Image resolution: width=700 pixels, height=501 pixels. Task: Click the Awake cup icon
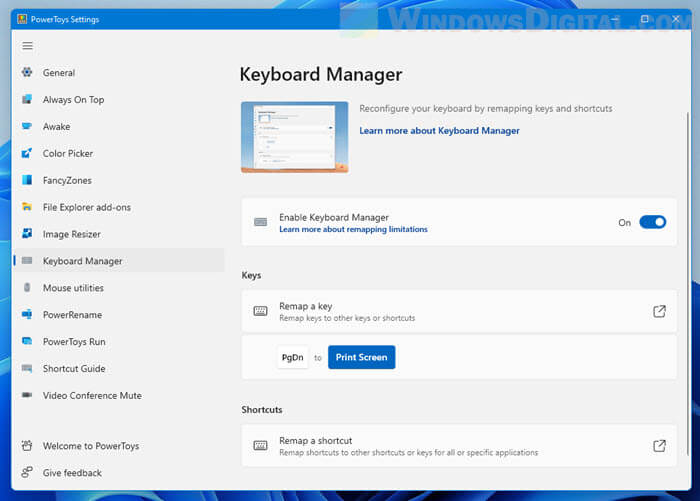(x=27, y=126)
